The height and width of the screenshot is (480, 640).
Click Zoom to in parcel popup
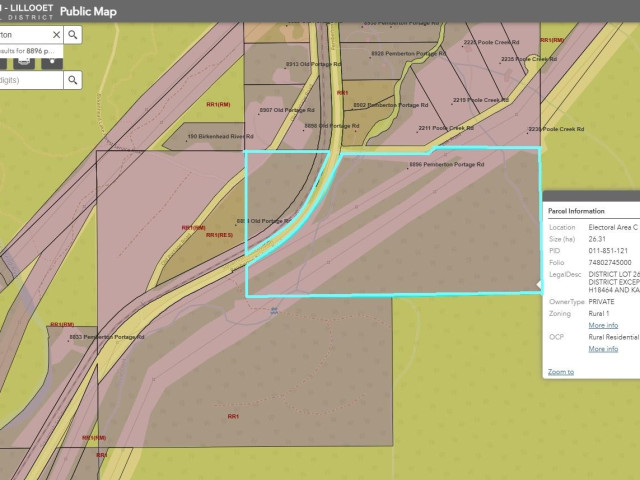(560, 371)
